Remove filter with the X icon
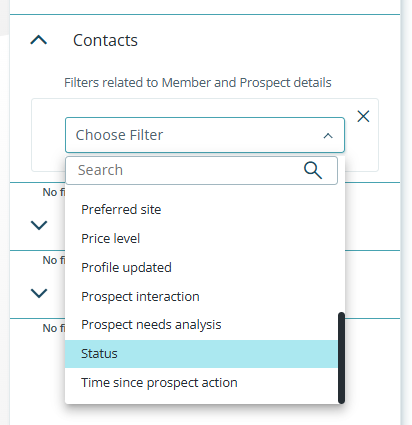Screen dimensions: 412x425 (x=363, y=116)
